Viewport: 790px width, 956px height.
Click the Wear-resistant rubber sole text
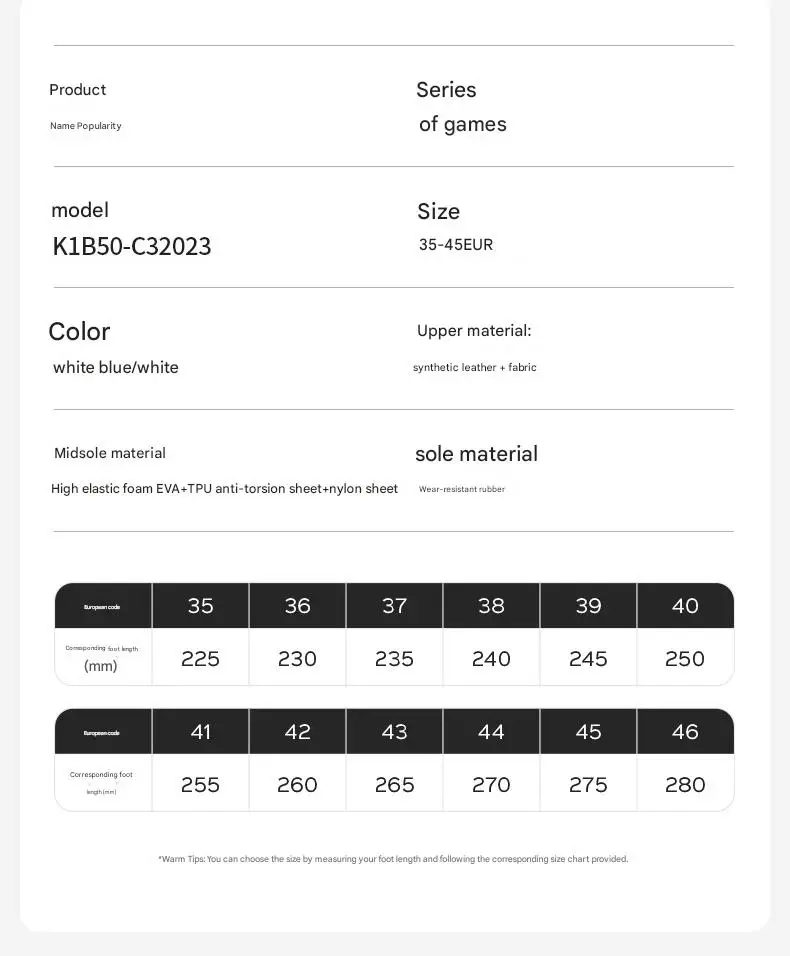[x=462, y=489]
